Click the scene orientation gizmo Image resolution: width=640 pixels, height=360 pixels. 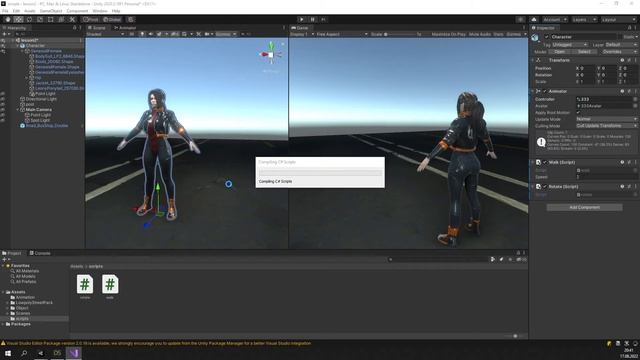271,54
